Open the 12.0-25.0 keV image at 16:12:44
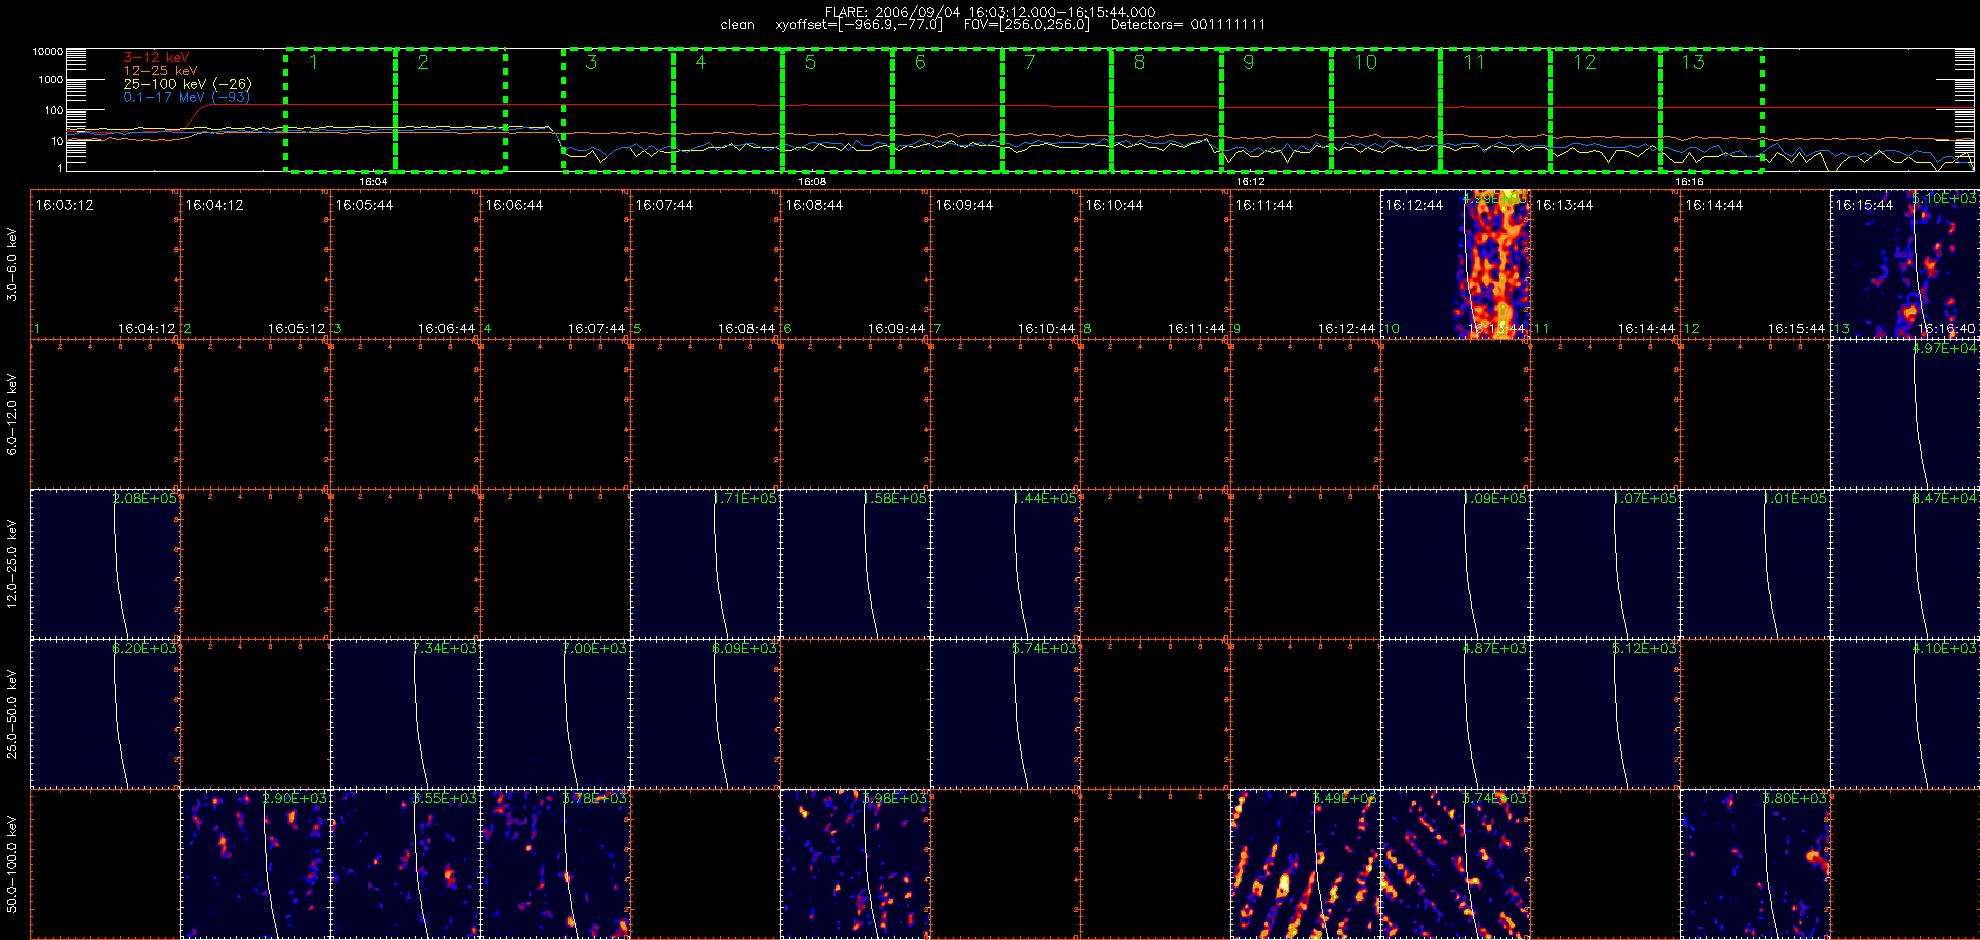This screenshot has width=1980, height=940. [1455, 564]
